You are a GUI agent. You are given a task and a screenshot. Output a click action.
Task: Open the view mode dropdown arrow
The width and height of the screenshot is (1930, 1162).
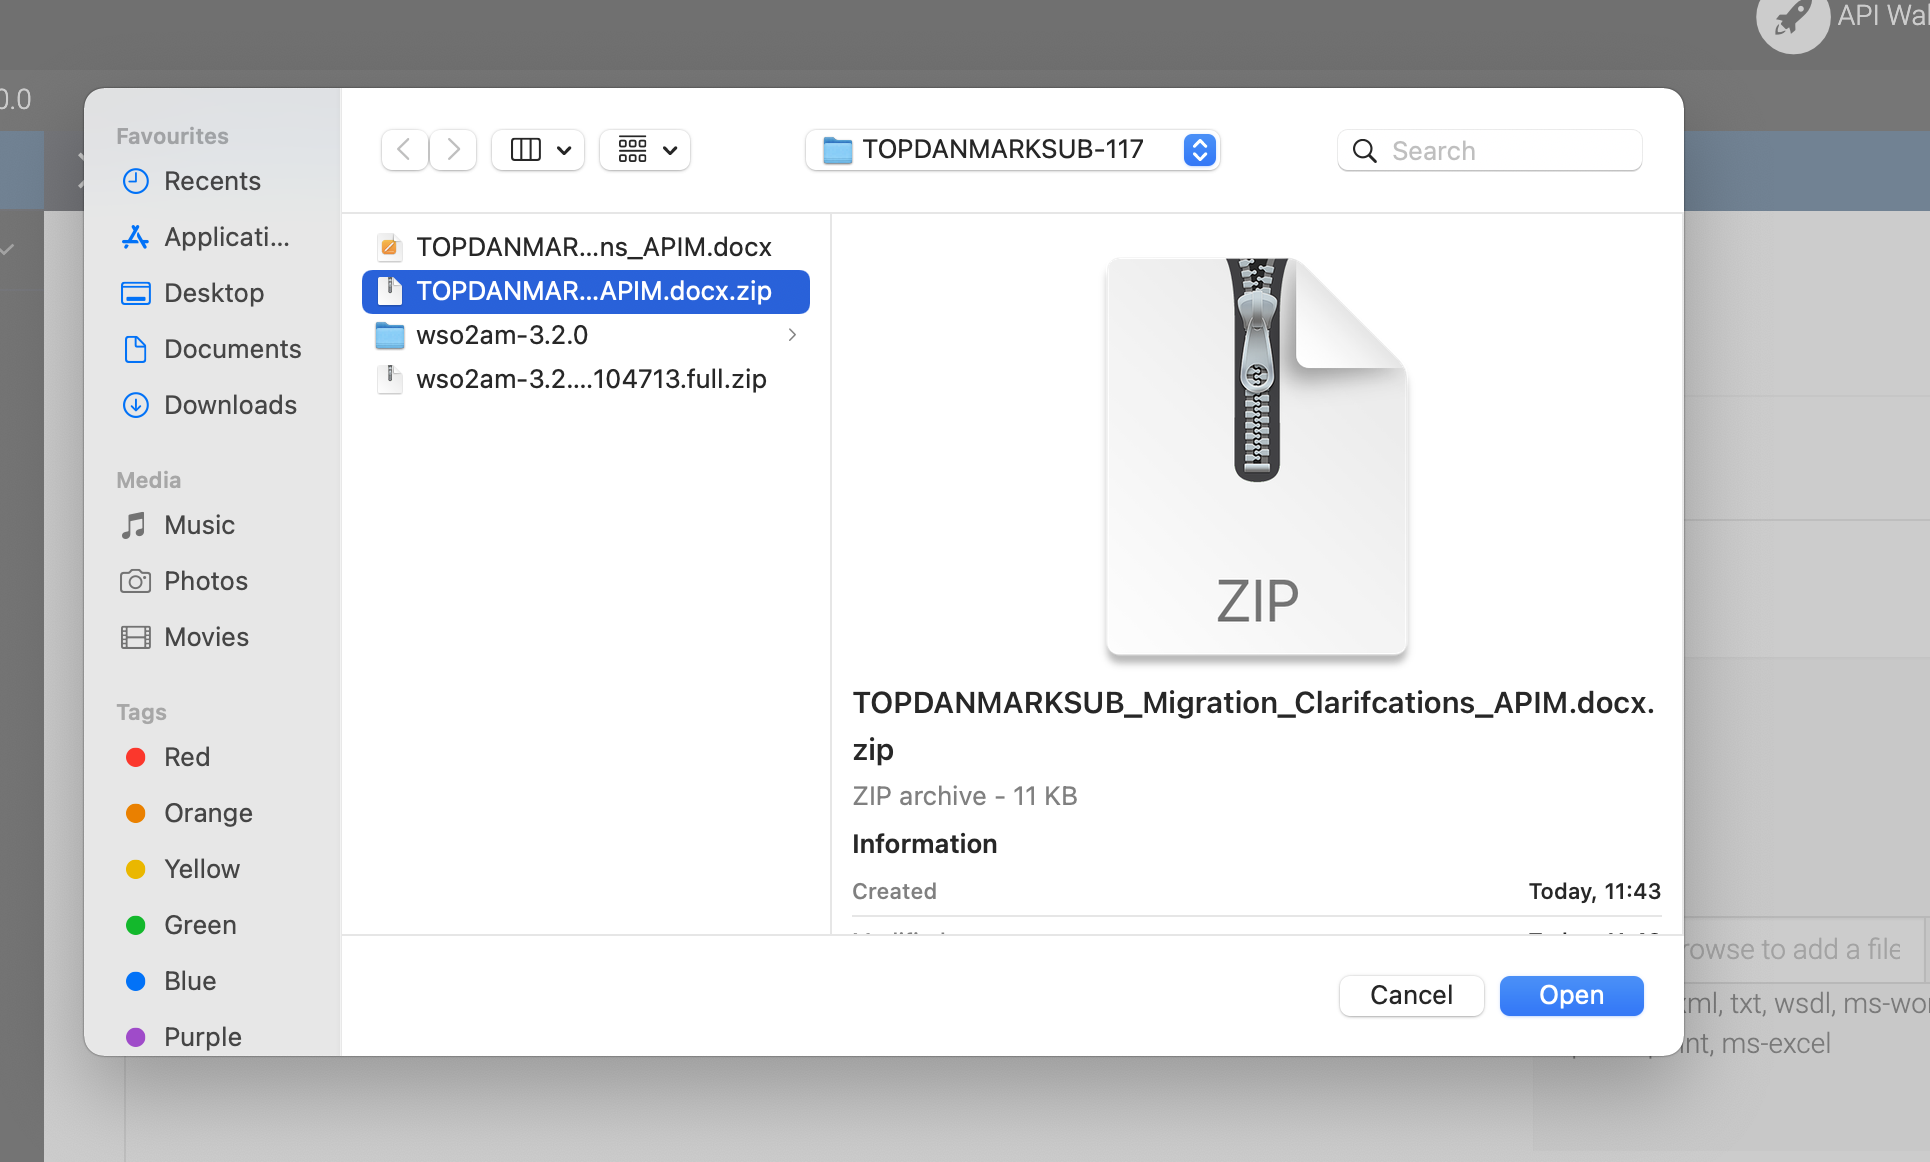point(564,150)
